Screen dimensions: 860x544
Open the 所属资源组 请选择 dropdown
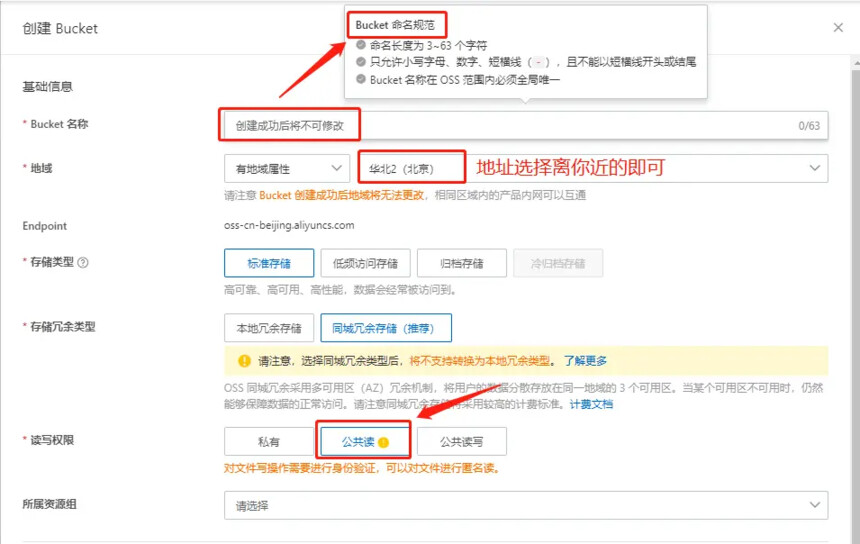pos(525,505)
